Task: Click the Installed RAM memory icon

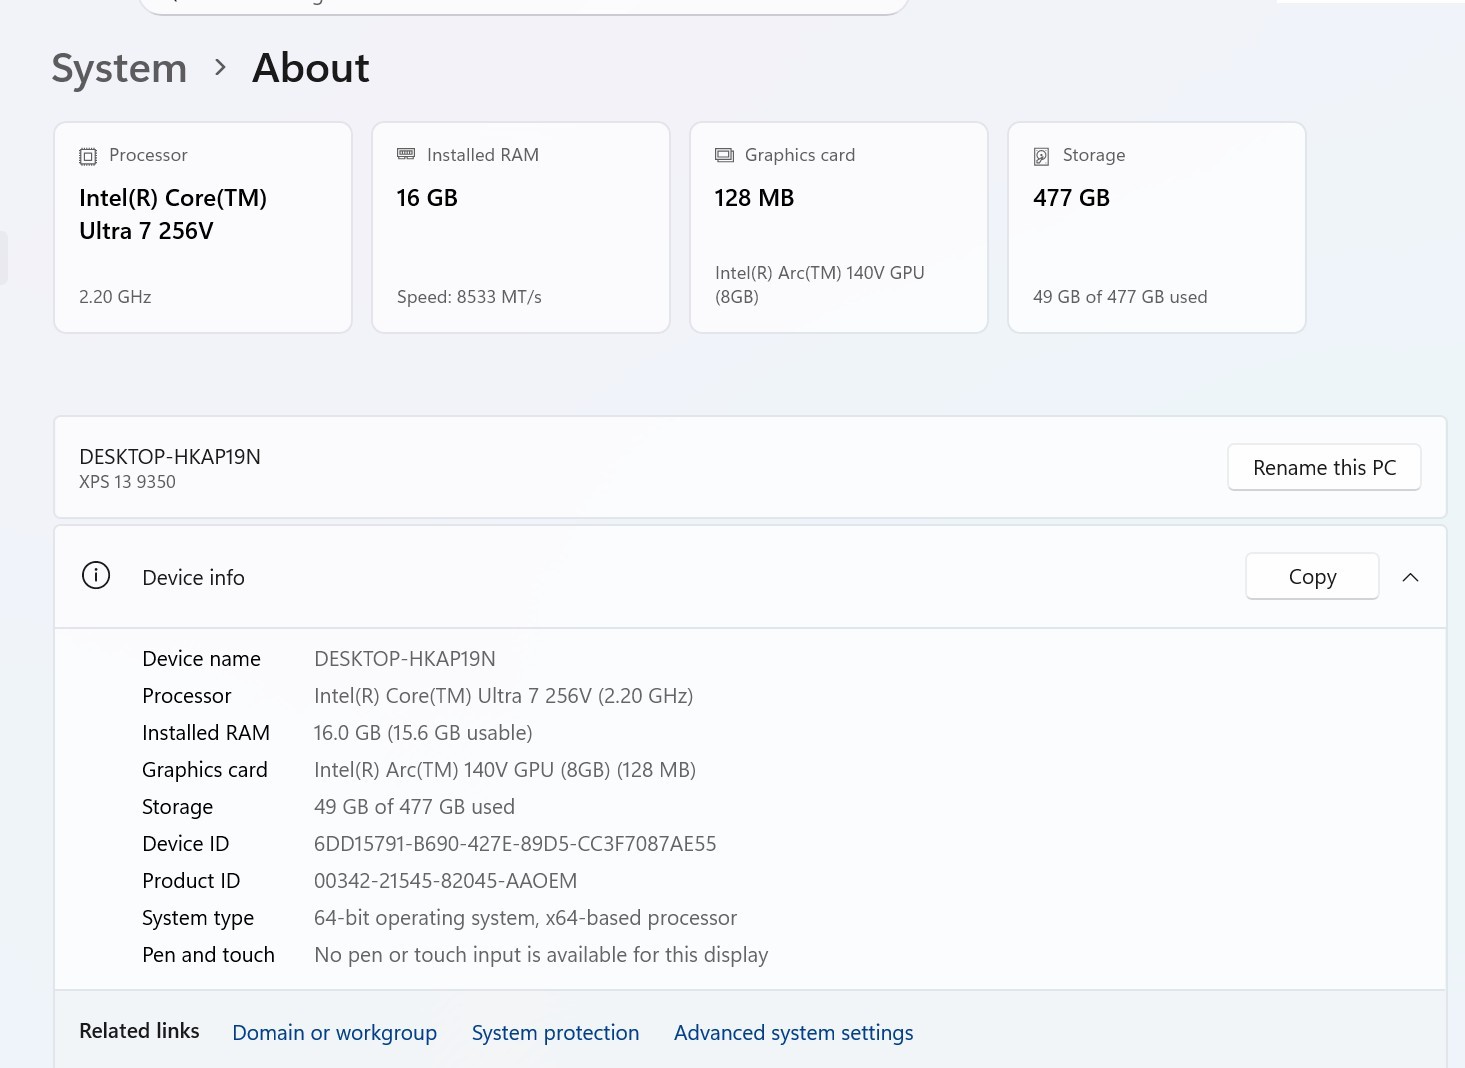Action: tap(406, 154)
